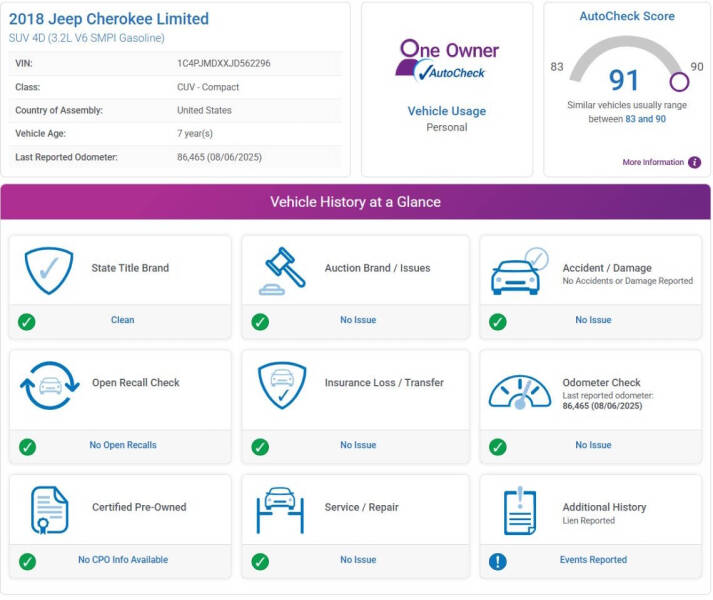Select the No CPO Info Available link

(123, 560)
